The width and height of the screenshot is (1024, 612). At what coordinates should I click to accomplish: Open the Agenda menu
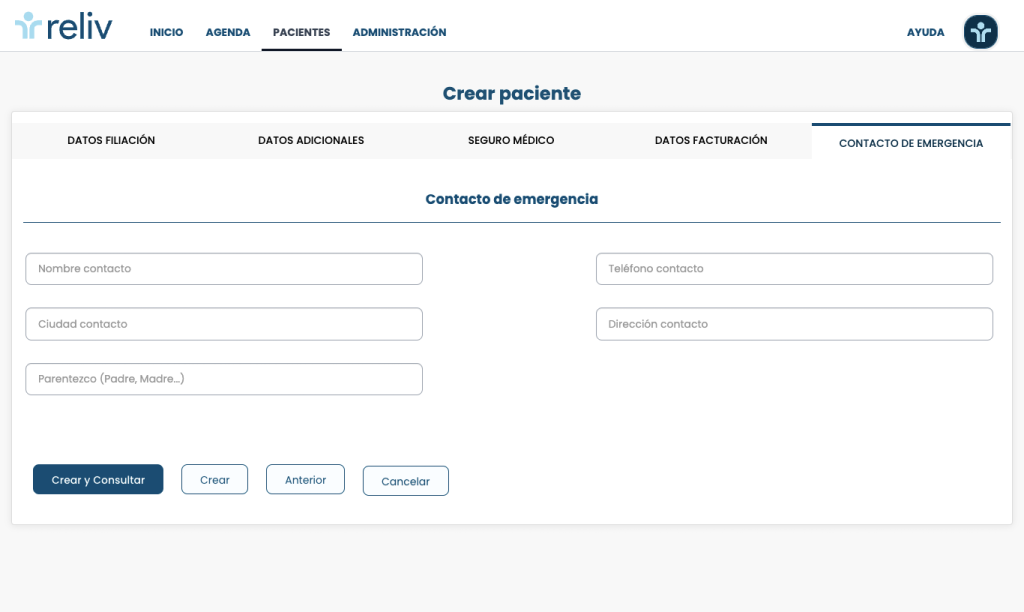pos(228,32)
